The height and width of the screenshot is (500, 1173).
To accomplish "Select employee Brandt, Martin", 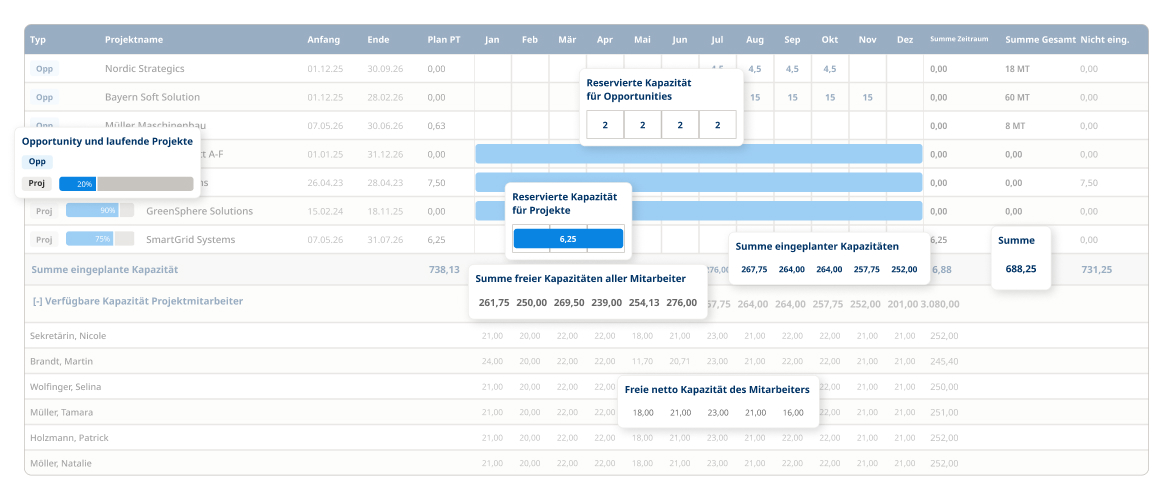I will coord(61,362).
